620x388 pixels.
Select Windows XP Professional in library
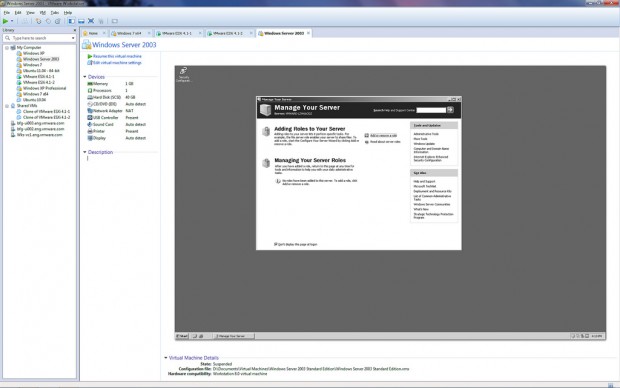44,88
